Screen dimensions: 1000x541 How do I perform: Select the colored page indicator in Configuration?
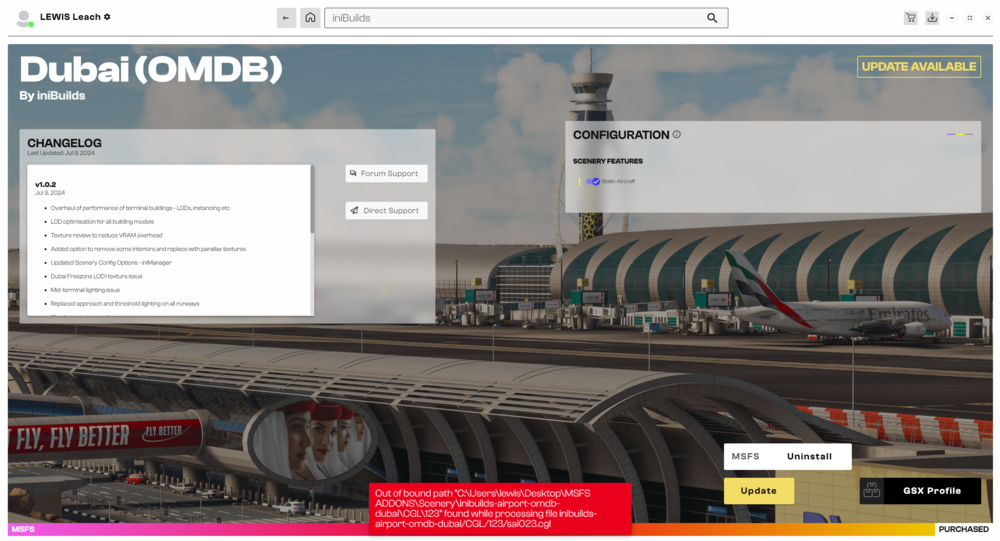click(x=959, y=134)
